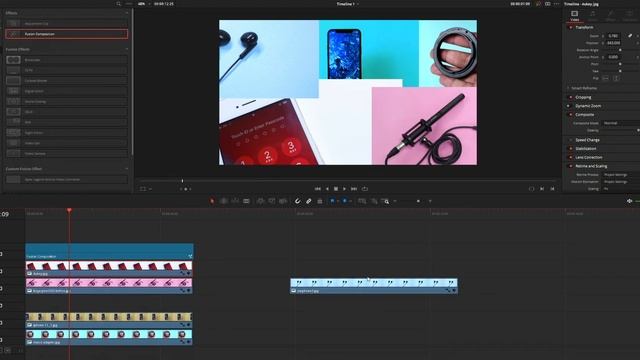This screenshot has height=360, width=640.
Task: Toggle the Transform section enable switch
Action: (x=571, y=27)
